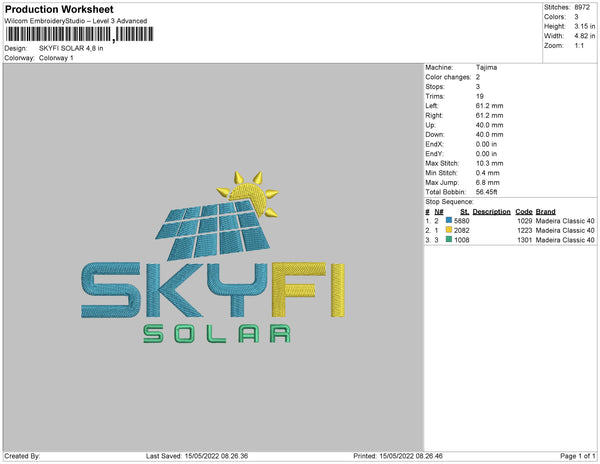The image size is (600, 464).
Task: Click the Brand column header
Action: [x=545, y=211]
